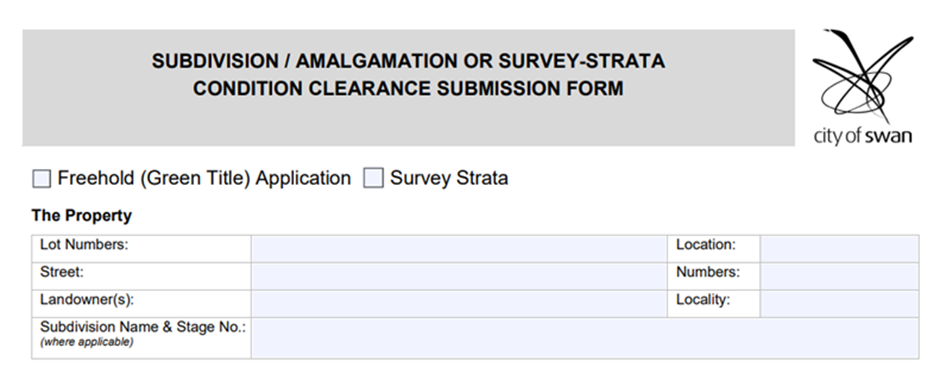Tick the Freehold (Green Title) Application checkbox
Screen dimensions: 940x373
[41, 179]
